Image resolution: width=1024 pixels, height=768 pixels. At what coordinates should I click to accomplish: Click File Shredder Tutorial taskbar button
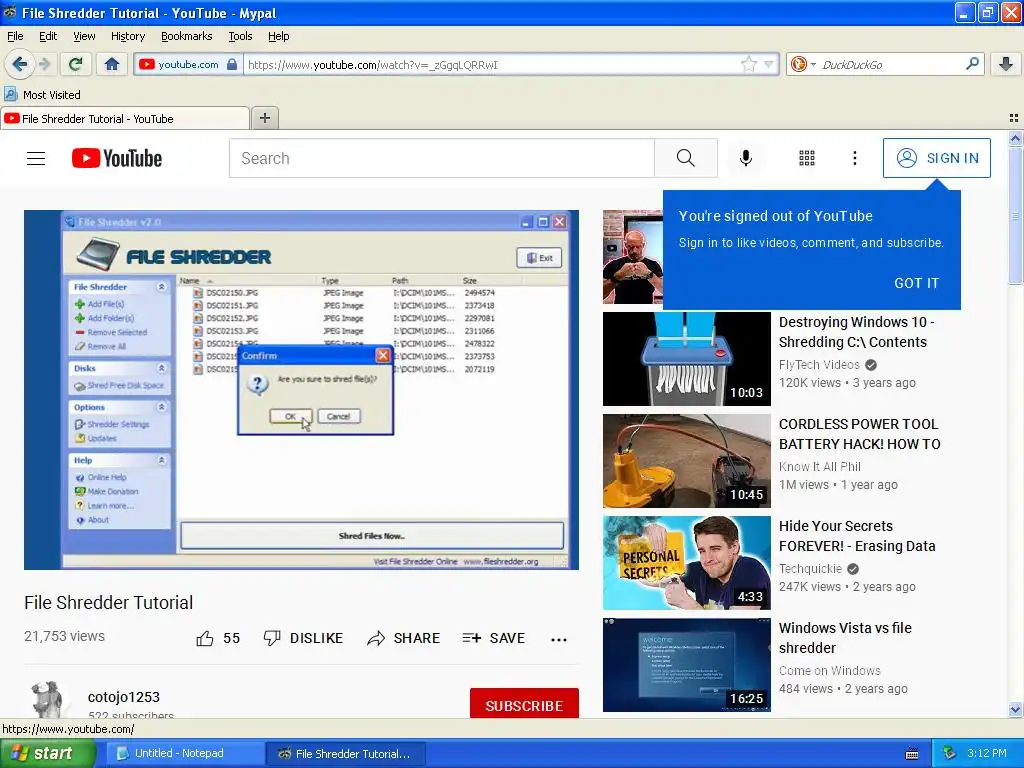click(x=345, y=753)
